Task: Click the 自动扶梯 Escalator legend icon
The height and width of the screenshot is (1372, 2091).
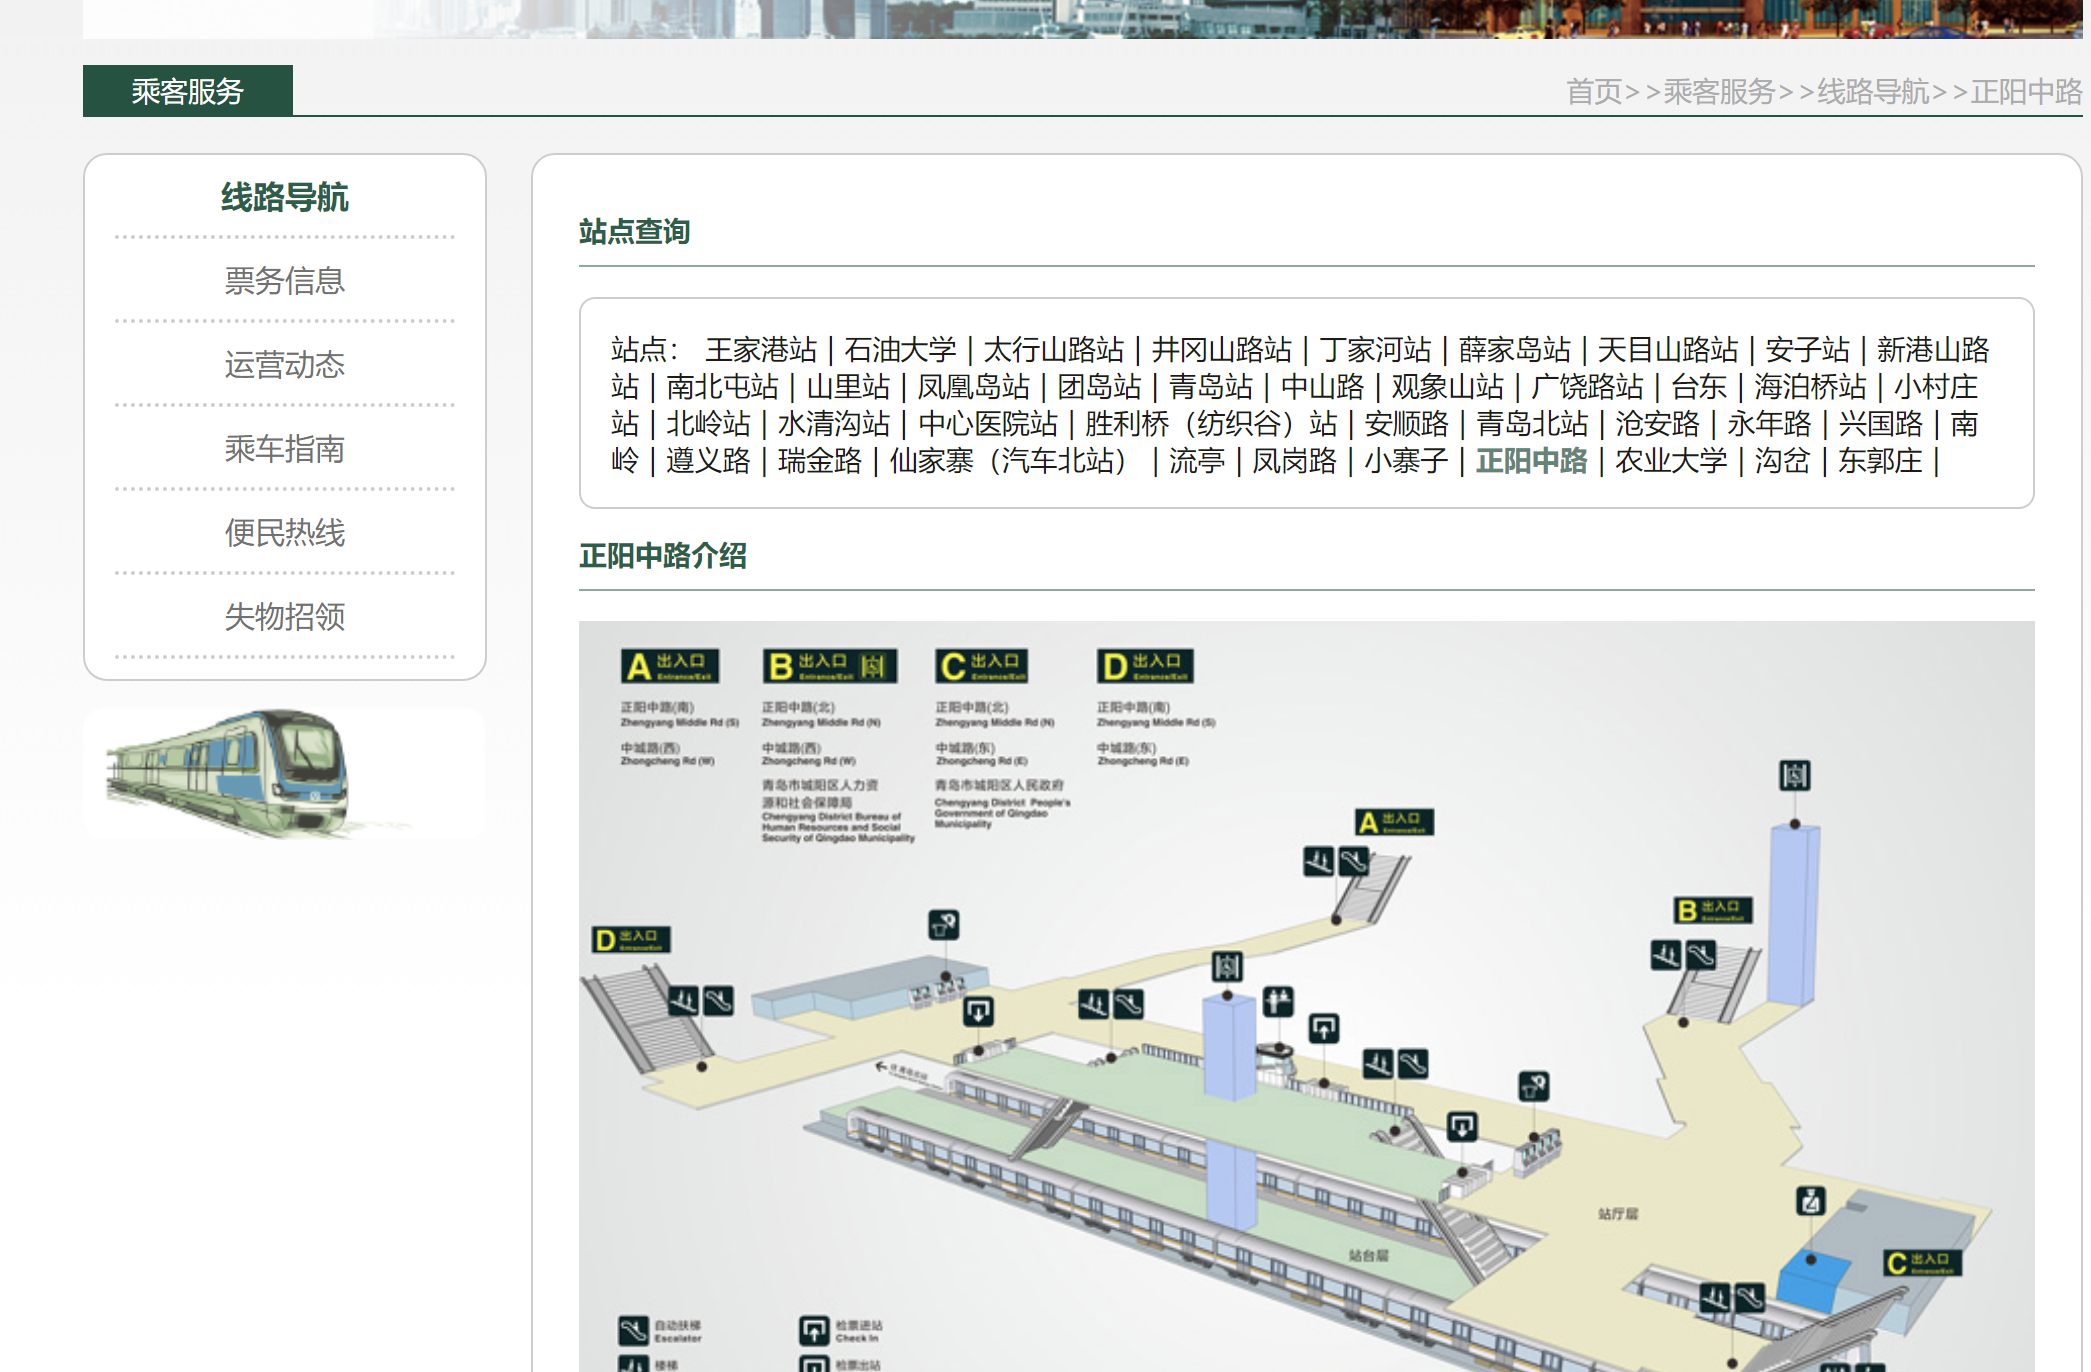Action: (633, 1331)
